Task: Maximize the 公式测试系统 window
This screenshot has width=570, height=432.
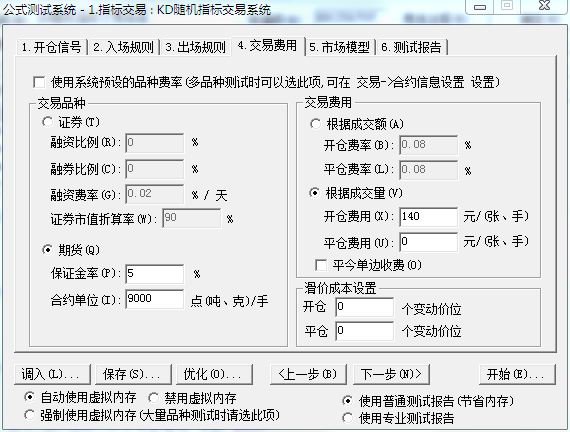Action: [507, 7]
